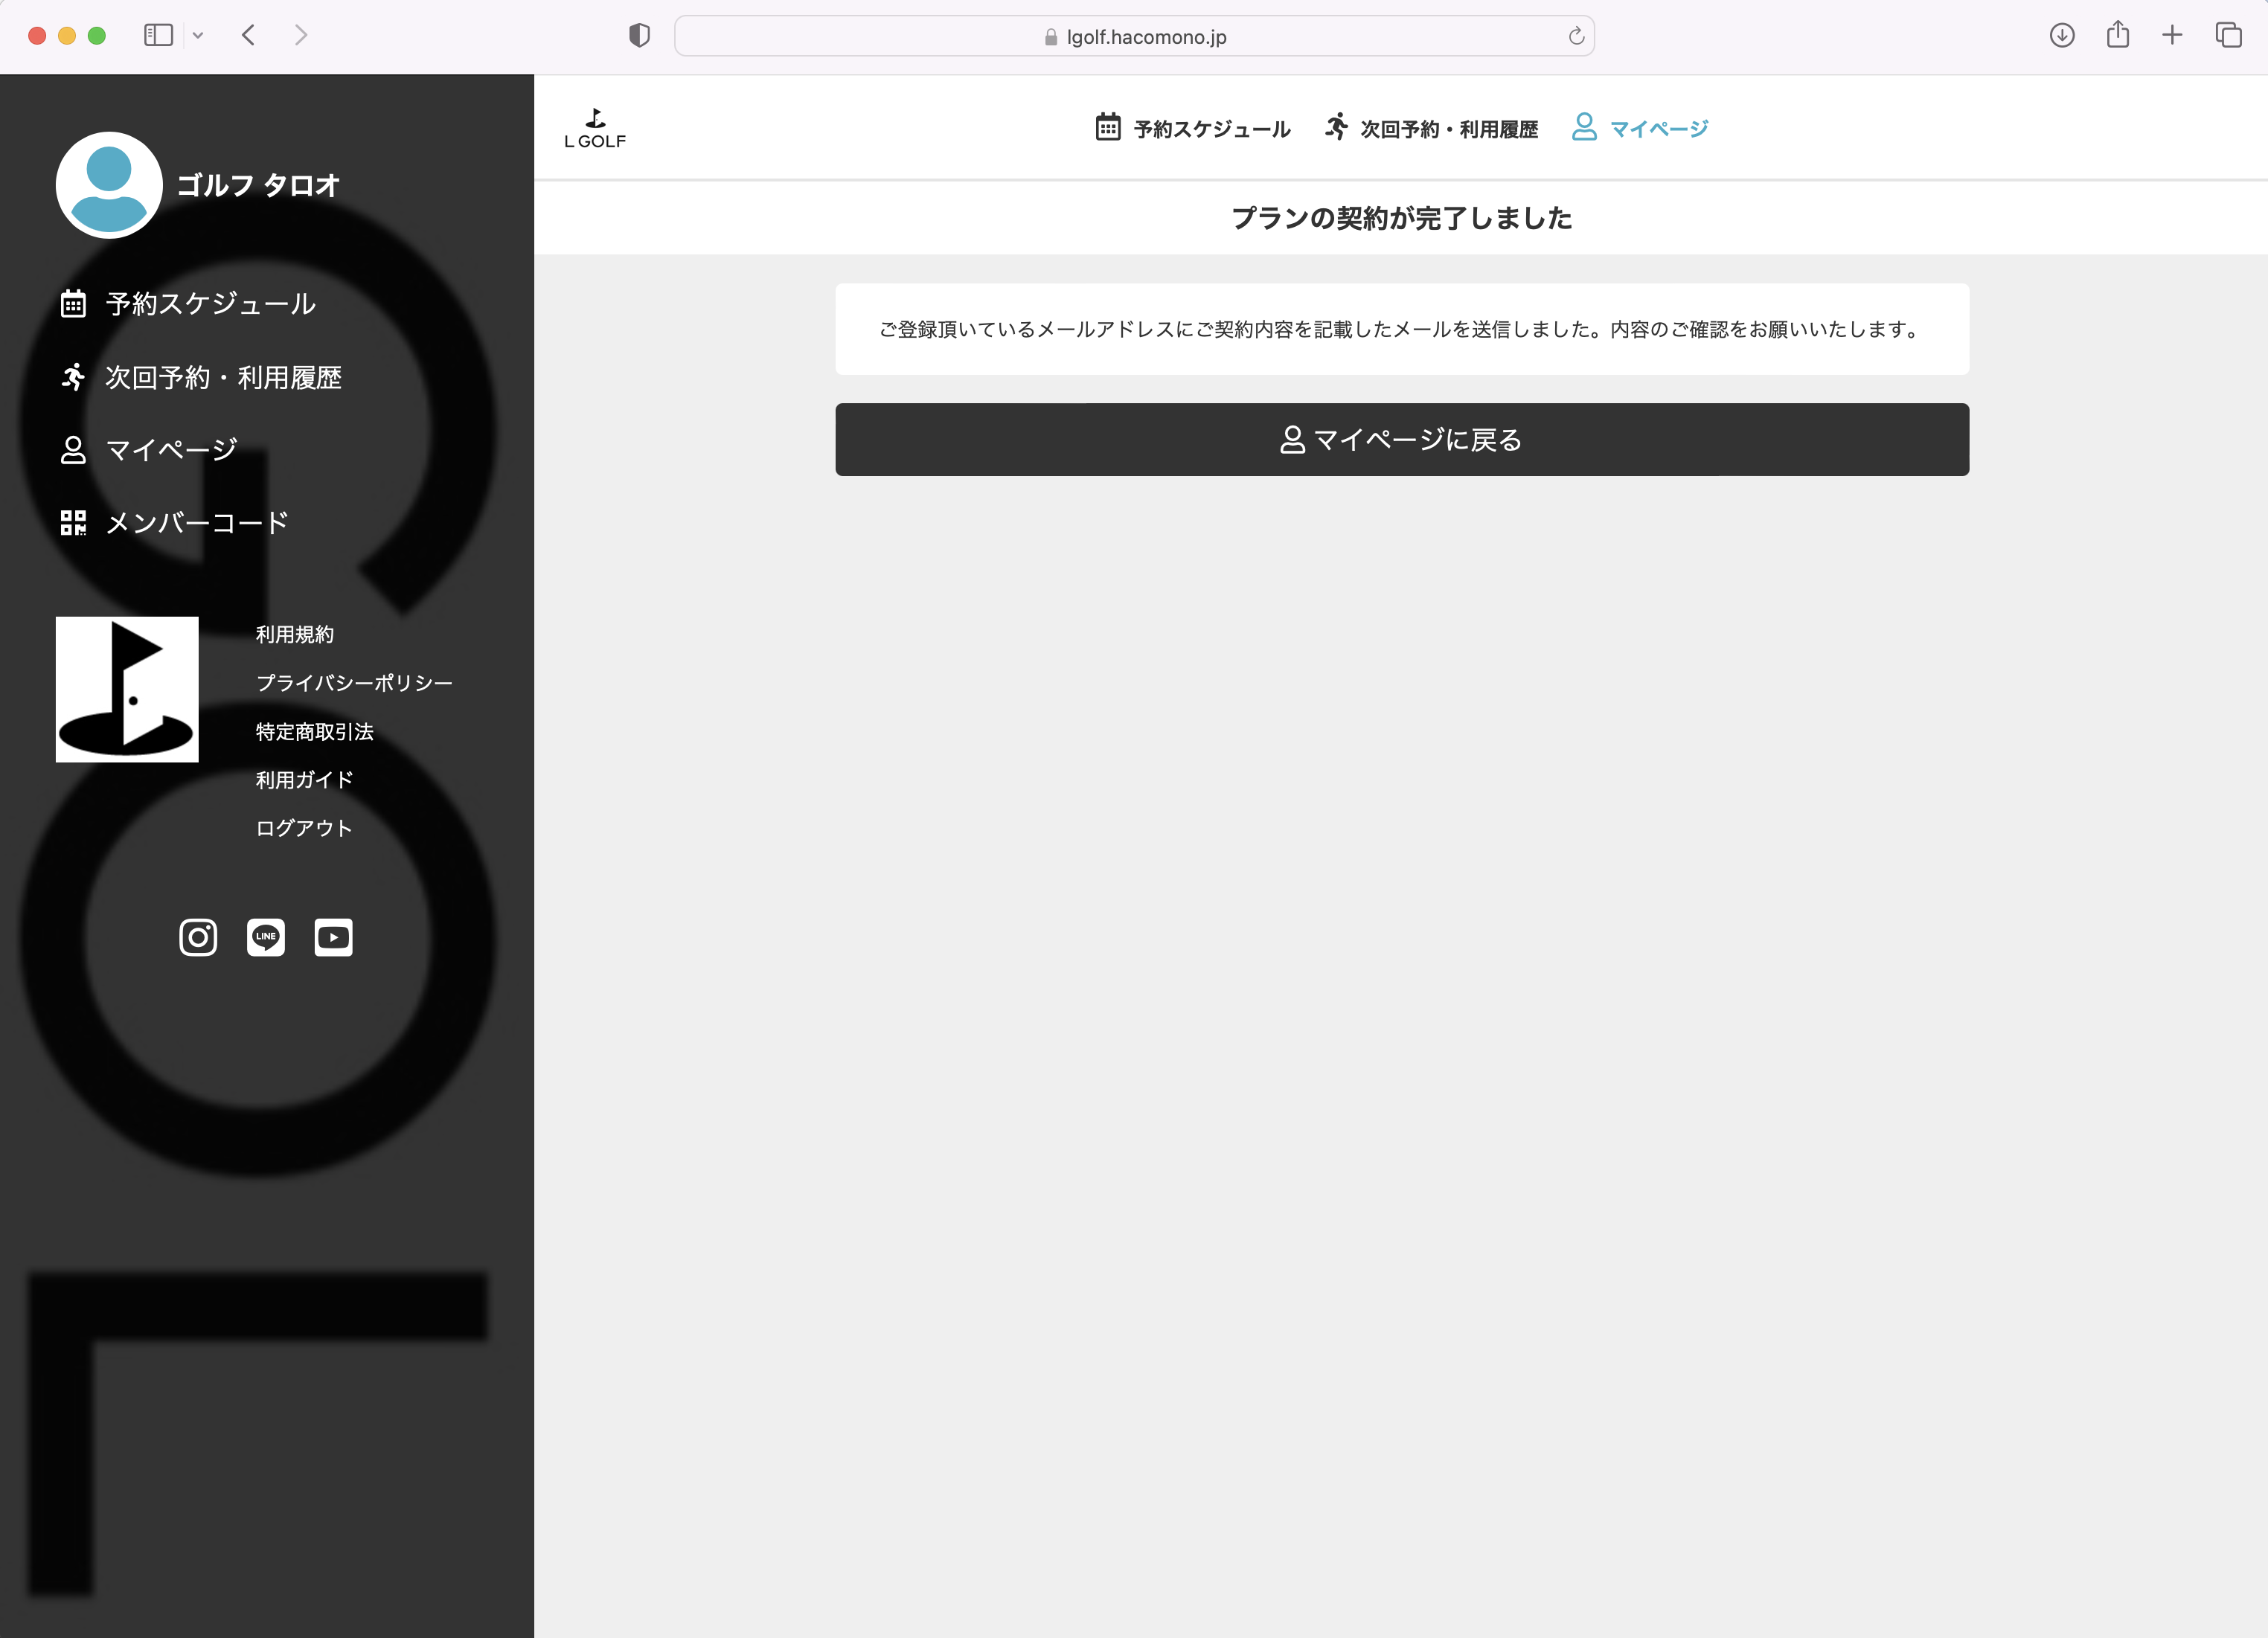Click the golf flag logo thumbnail
Screen dimensions: 2268x1638
(127, 689)
